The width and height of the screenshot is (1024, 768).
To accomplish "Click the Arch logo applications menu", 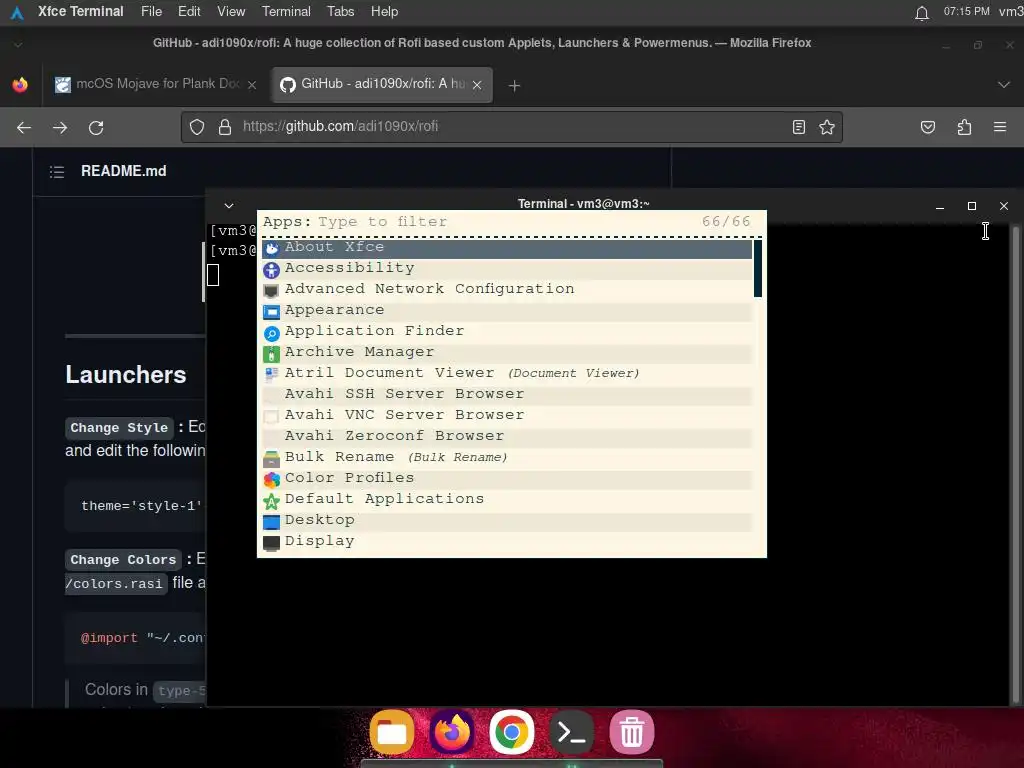I will pos(17,12).
